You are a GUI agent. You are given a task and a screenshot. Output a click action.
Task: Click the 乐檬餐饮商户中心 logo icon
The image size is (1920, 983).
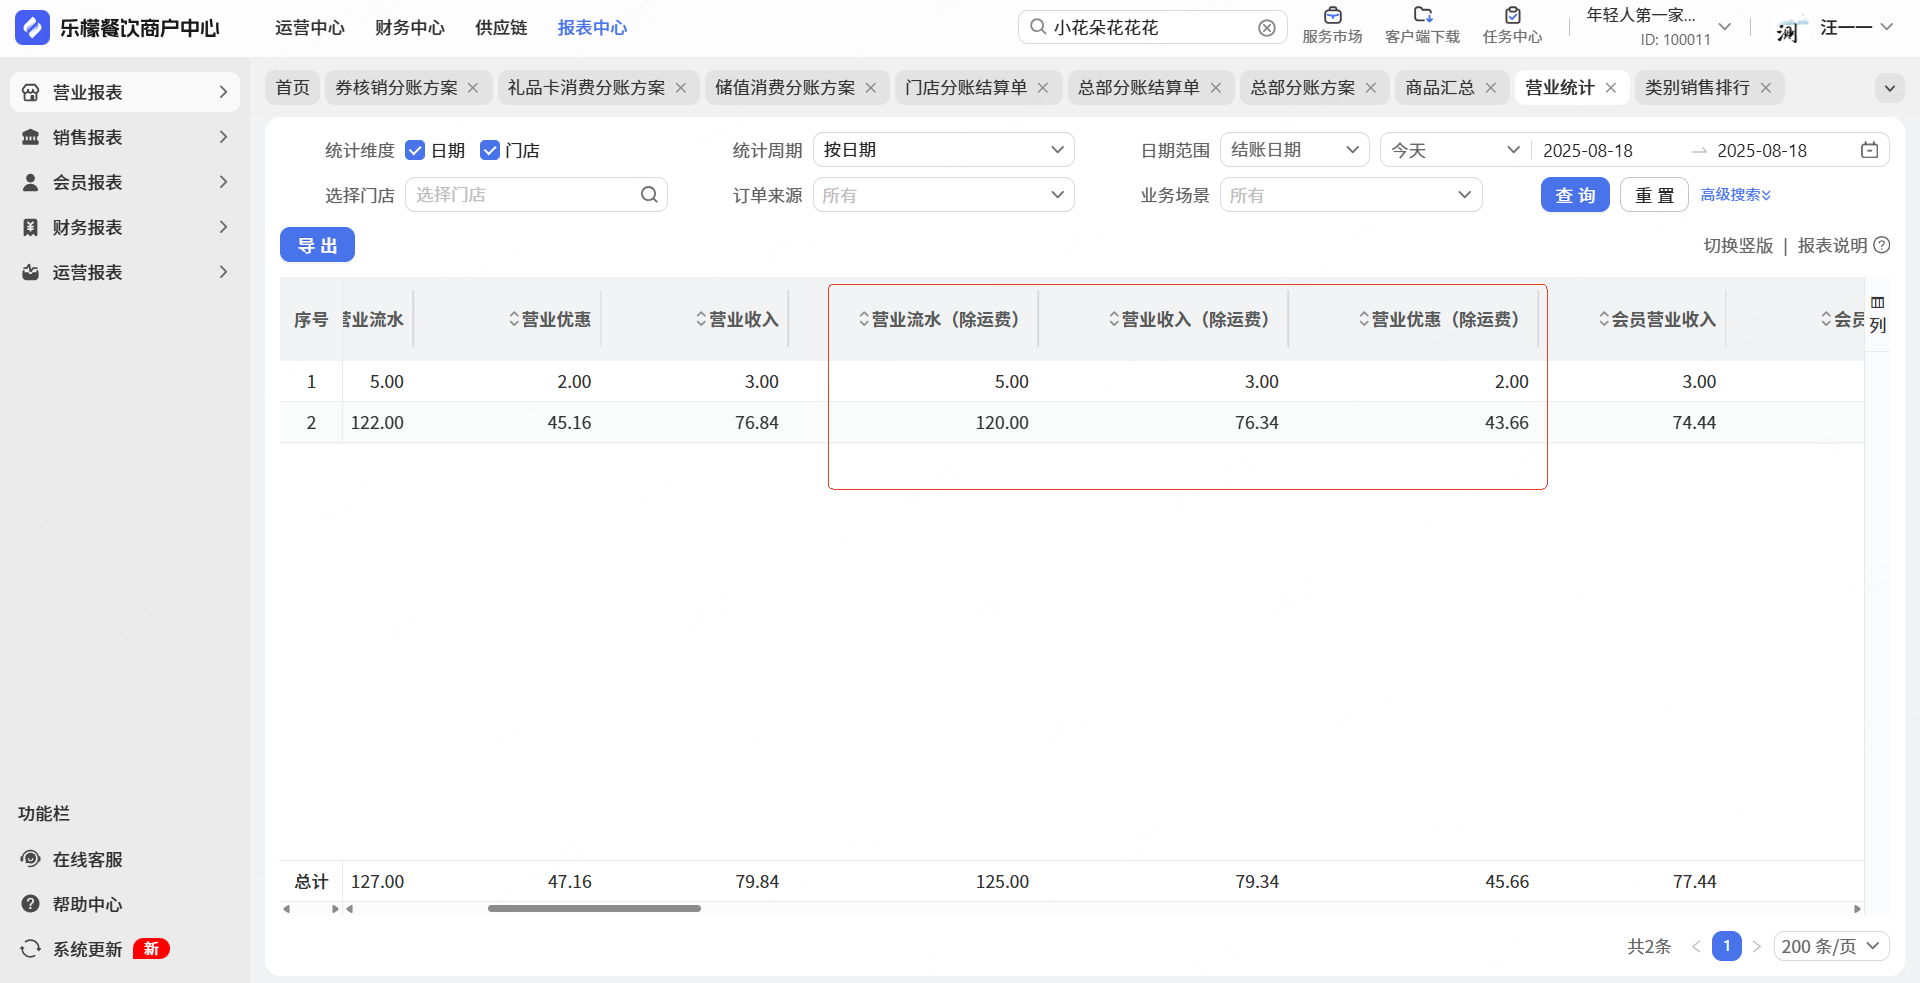point(32,28)
